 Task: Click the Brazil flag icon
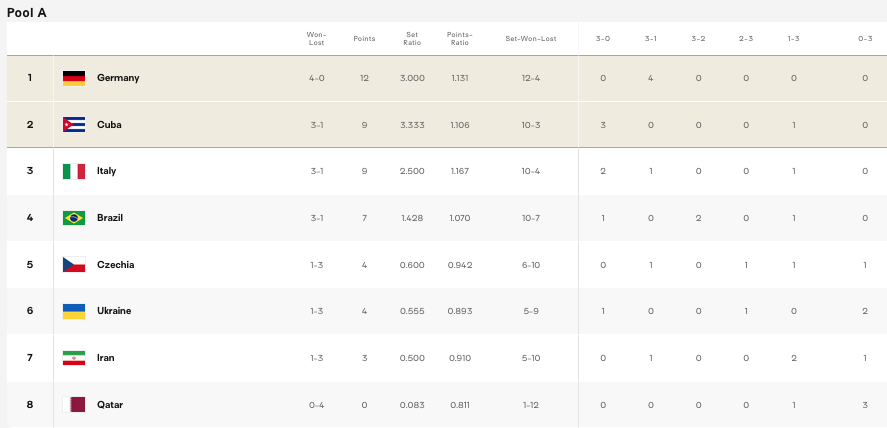(74, 218)
